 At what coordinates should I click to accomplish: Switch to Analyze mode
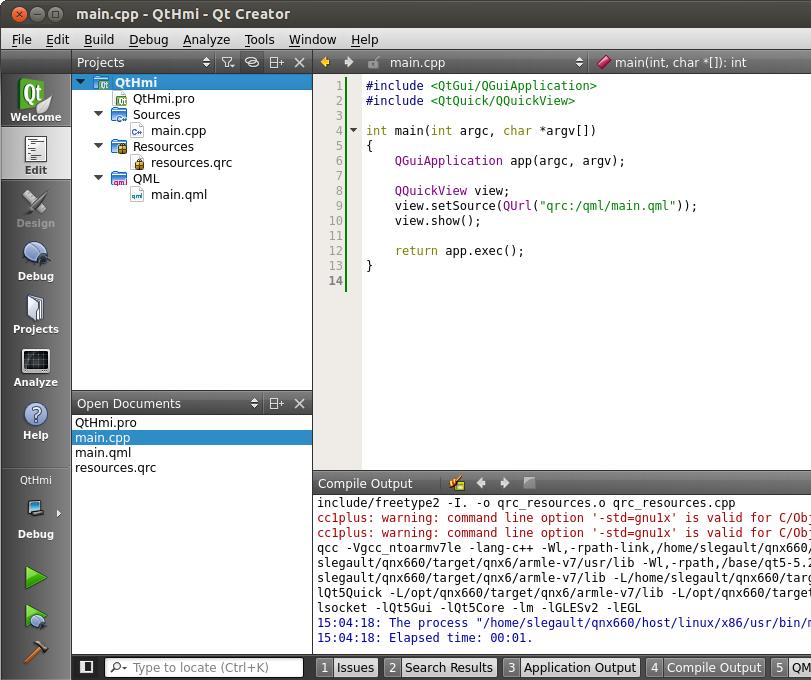36,367
